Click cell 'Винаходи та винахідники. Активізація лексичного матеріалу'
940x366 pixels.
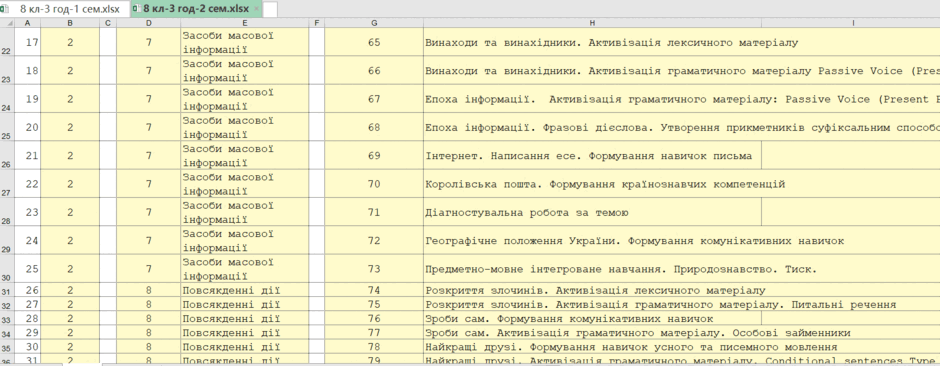pyautogui.click(x=592, y=42)
